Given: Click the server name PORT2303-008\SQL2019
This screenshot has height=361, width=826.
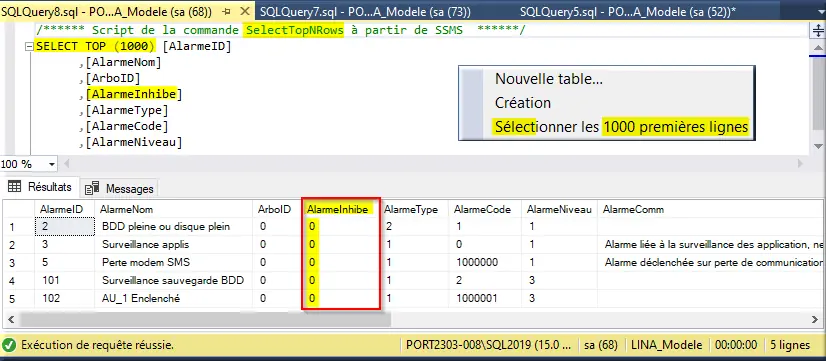Looking at the screenshot, I should (489, 345).
